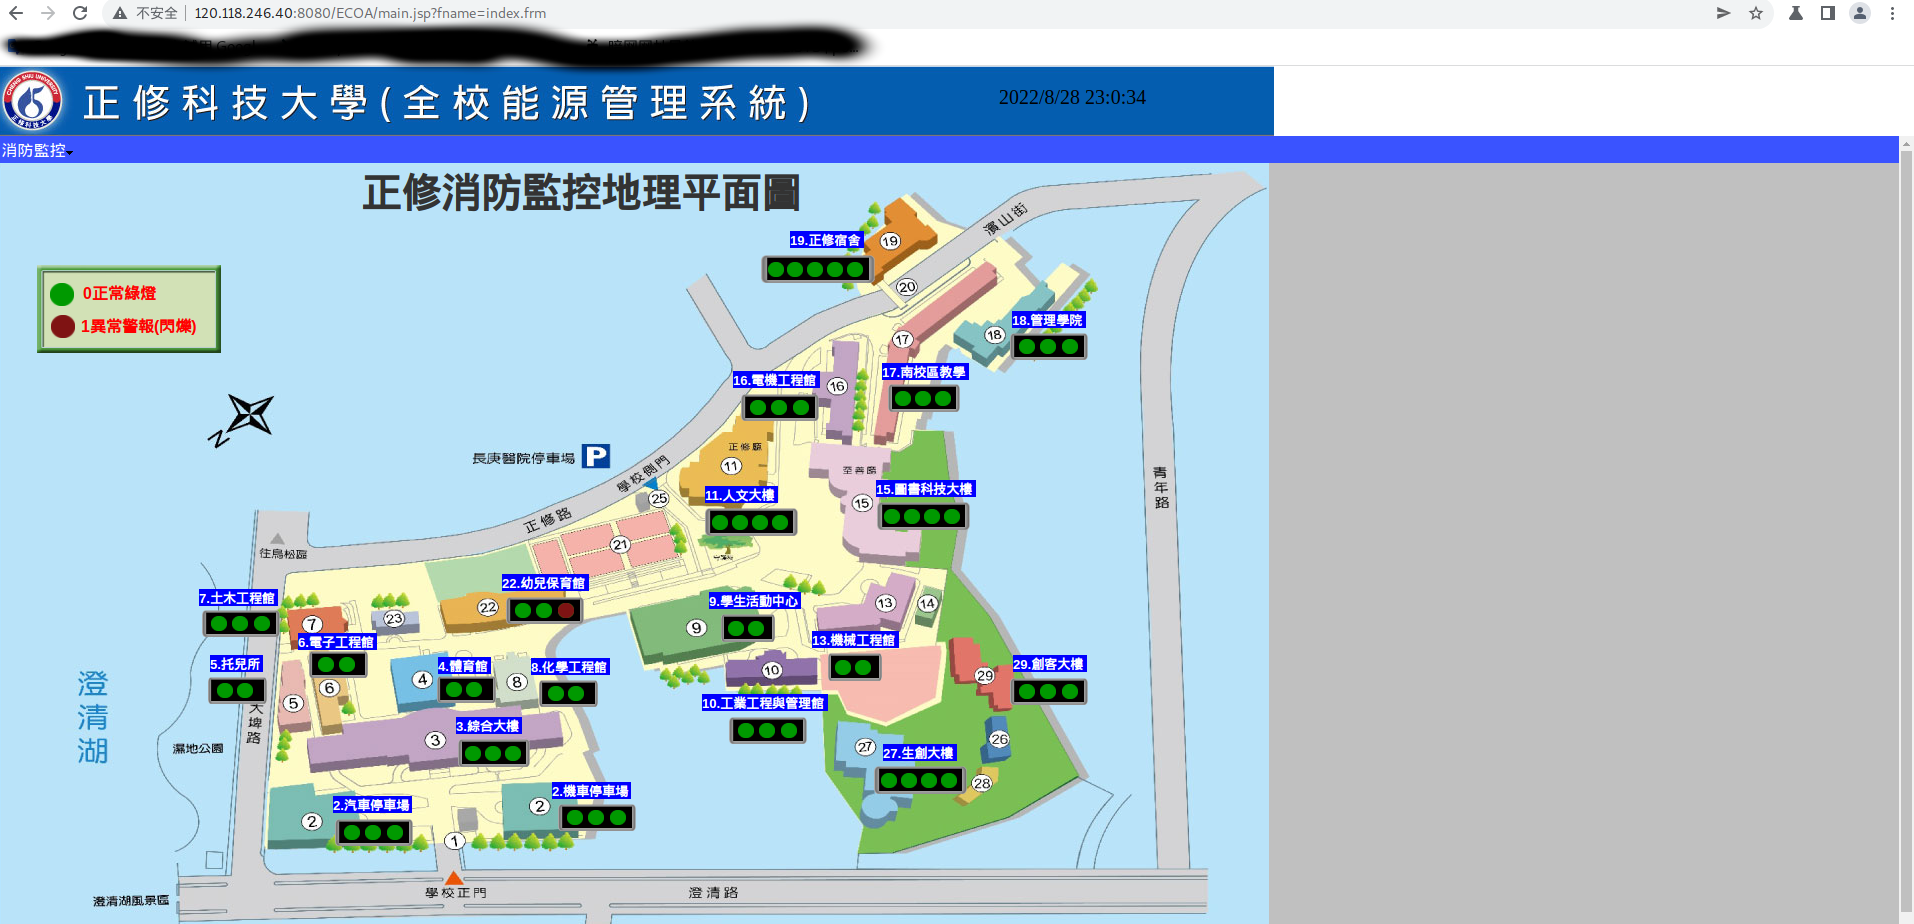The width and height of the screenshot is (1914, 924).
Task: Select the 9.學生活動中心 label
Action: click(754, 601)
